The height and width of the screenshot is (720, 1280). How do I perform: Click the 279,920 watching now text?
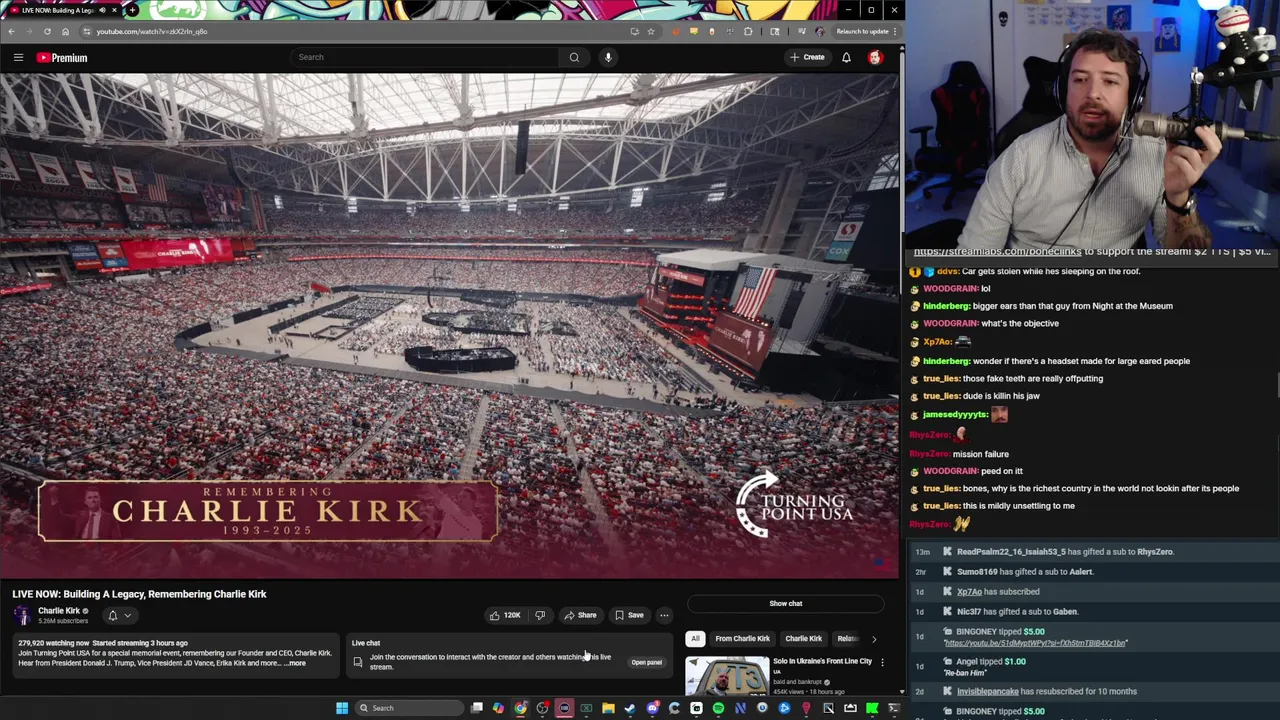pos(53,643)
